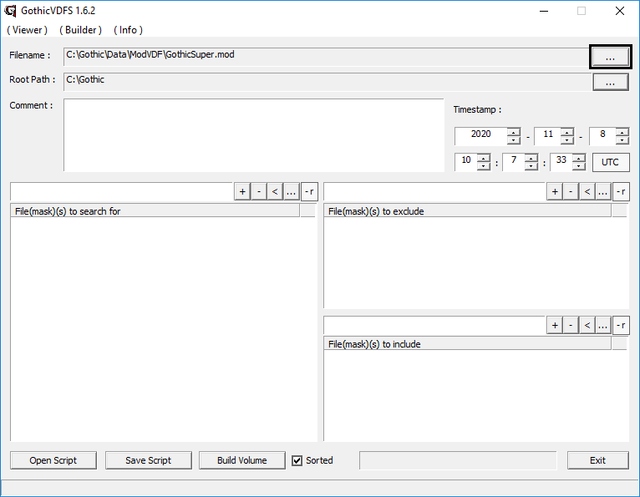Increase the timestamp minute 7
Image resolution: width=640 pixels, height=497 pixels.
[531, 158]
